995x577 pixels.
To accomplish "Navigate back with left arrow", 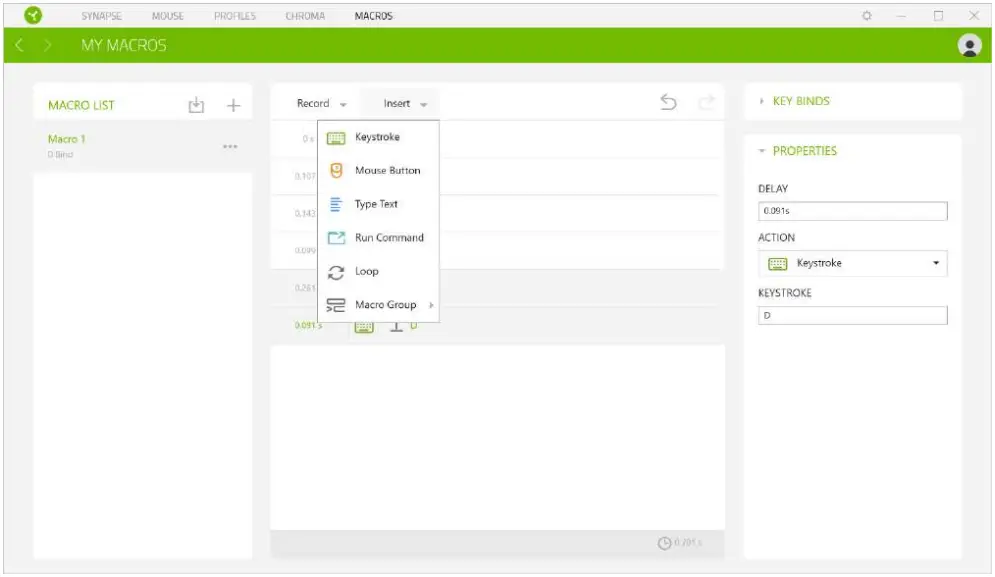I will [x=20, y=45].
